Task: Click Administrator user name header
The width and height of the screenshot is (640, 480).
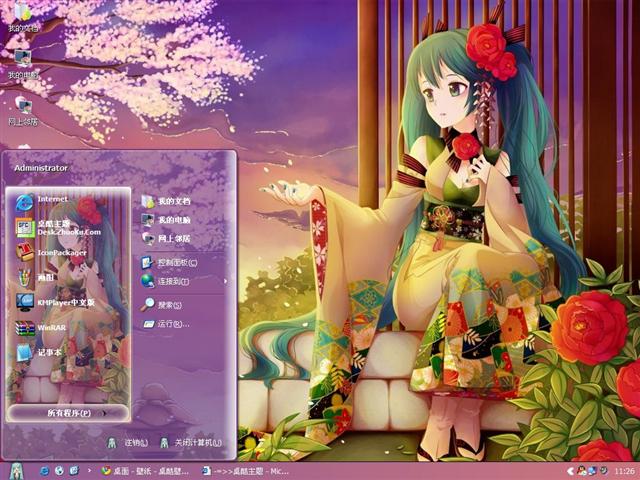Action: click(41, 168)
